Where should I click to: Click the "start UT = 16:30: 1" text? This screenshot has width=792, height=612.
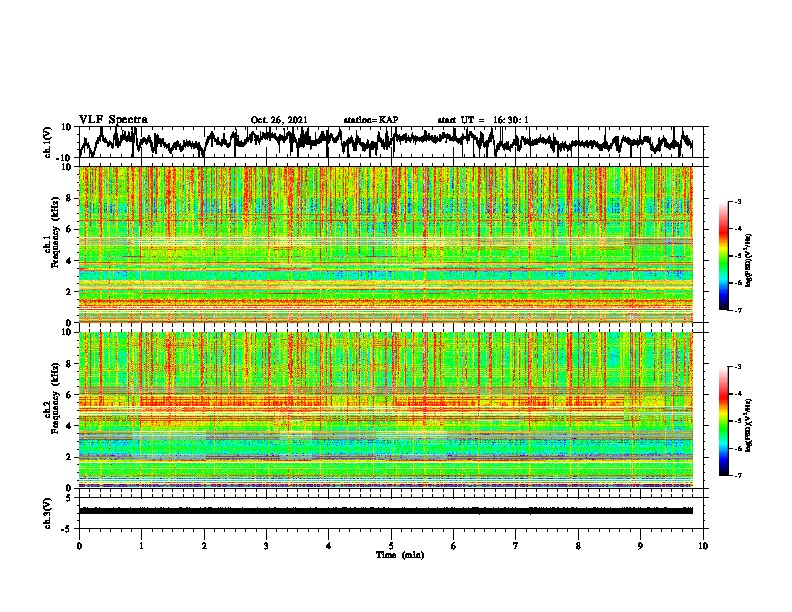tap(483, 120)
